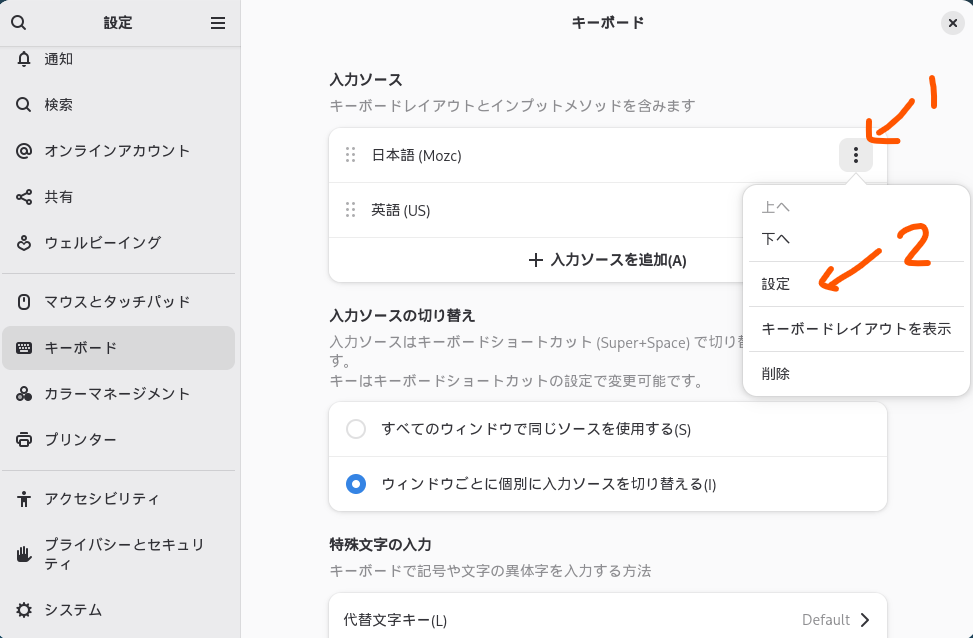This screenshot has height=638, width=973.
Task: Select the プリンター printer icon entry
Action: (x=24, y=440)
